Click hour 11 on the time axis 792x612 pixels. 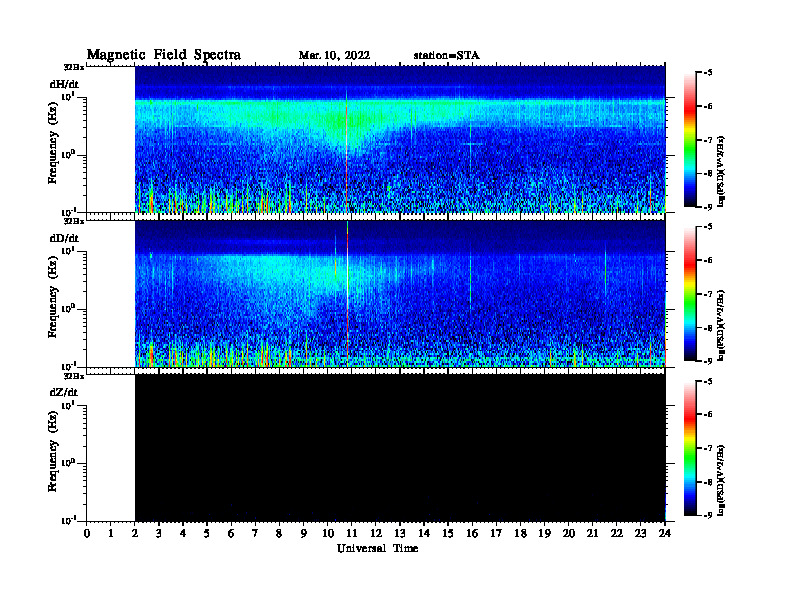click(352, 533)
